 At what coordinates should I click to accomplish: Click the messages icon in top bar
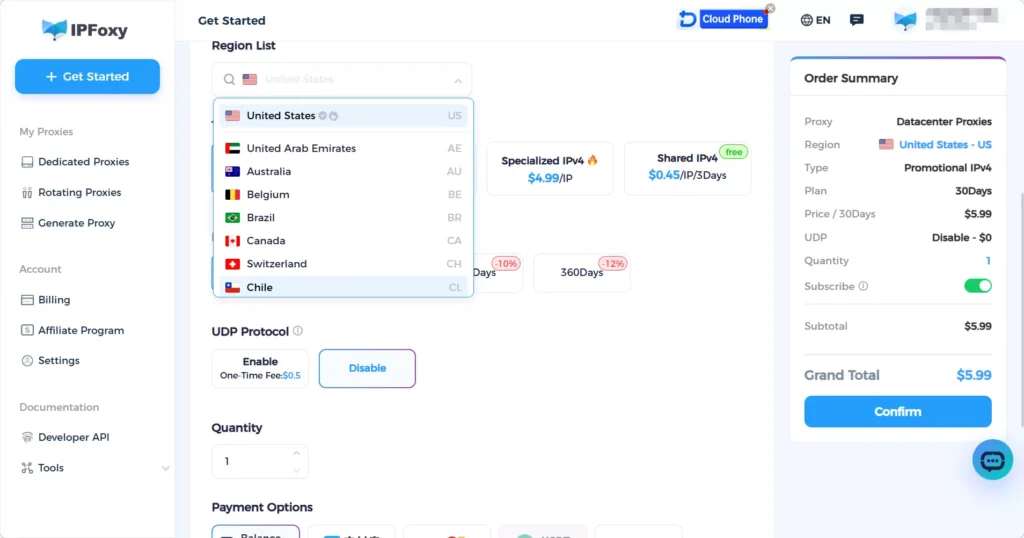856,20
